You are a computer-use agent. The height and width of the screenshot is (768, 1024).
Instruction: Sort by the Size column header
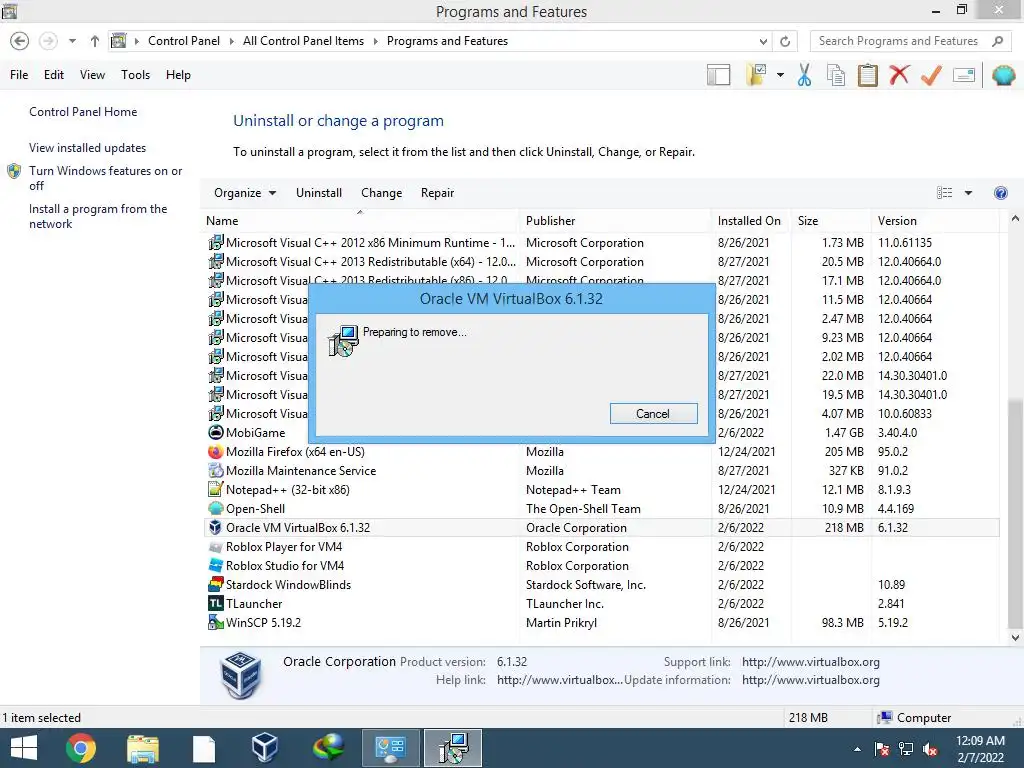pos(831,221)
